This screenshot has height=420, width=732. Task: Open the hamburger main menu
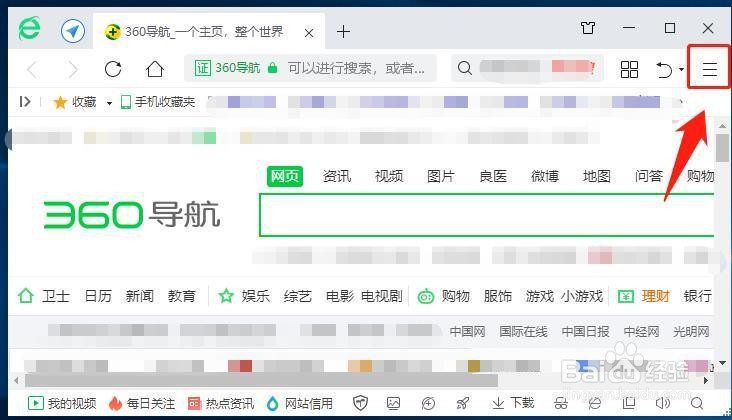710,69
